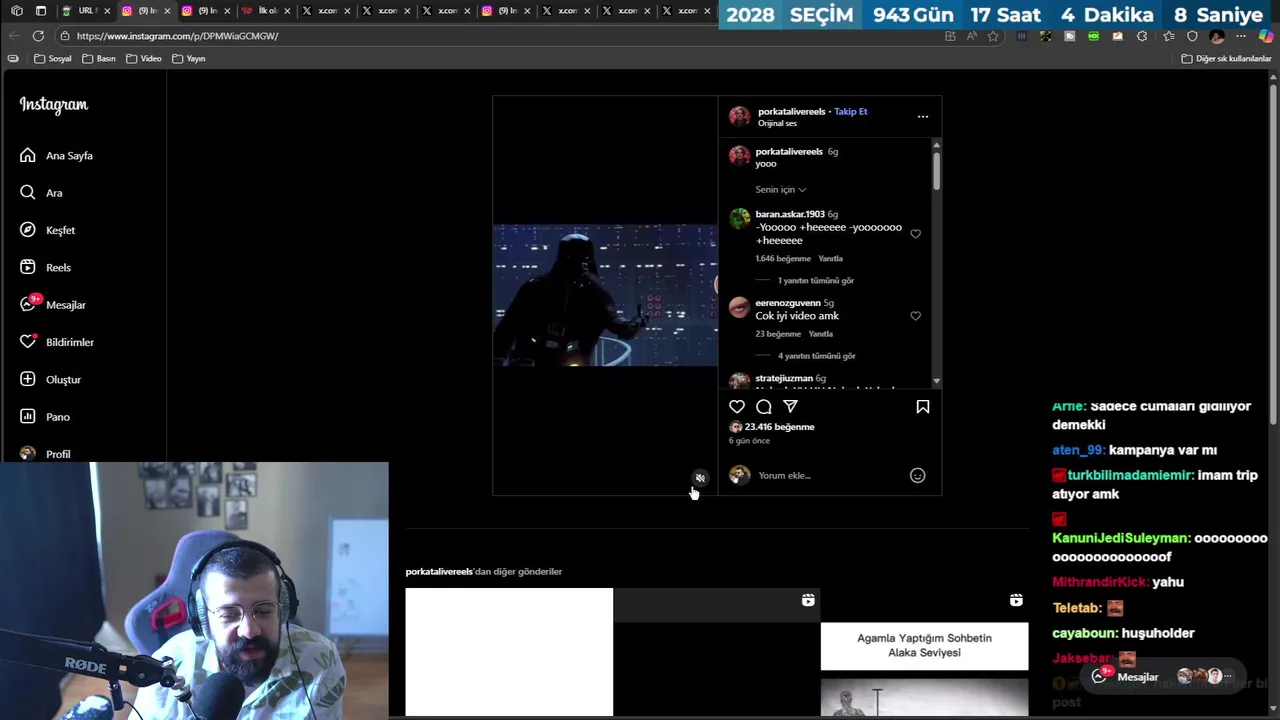Open Bildirimler notifications
This screenshot has width=1280, height=720.
[x=56, y=342]
